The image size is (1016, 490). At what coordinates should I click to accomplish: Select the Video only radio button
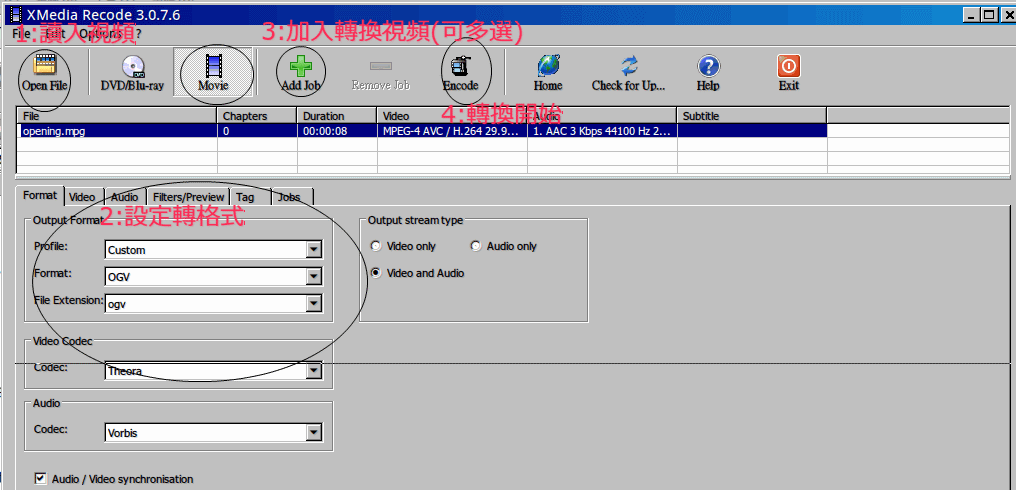pyautogui.click(x=376, y=246)
